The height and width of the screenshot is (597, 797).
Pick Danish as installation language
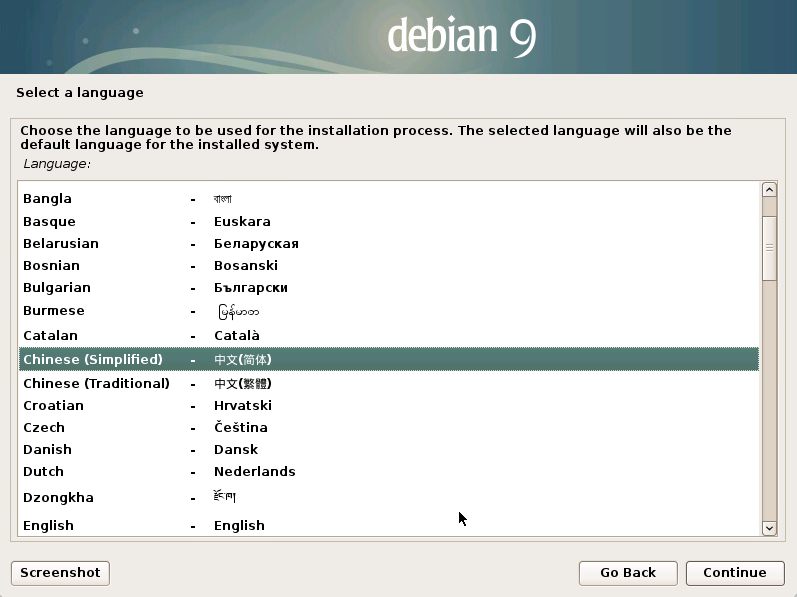click(389, 449)
